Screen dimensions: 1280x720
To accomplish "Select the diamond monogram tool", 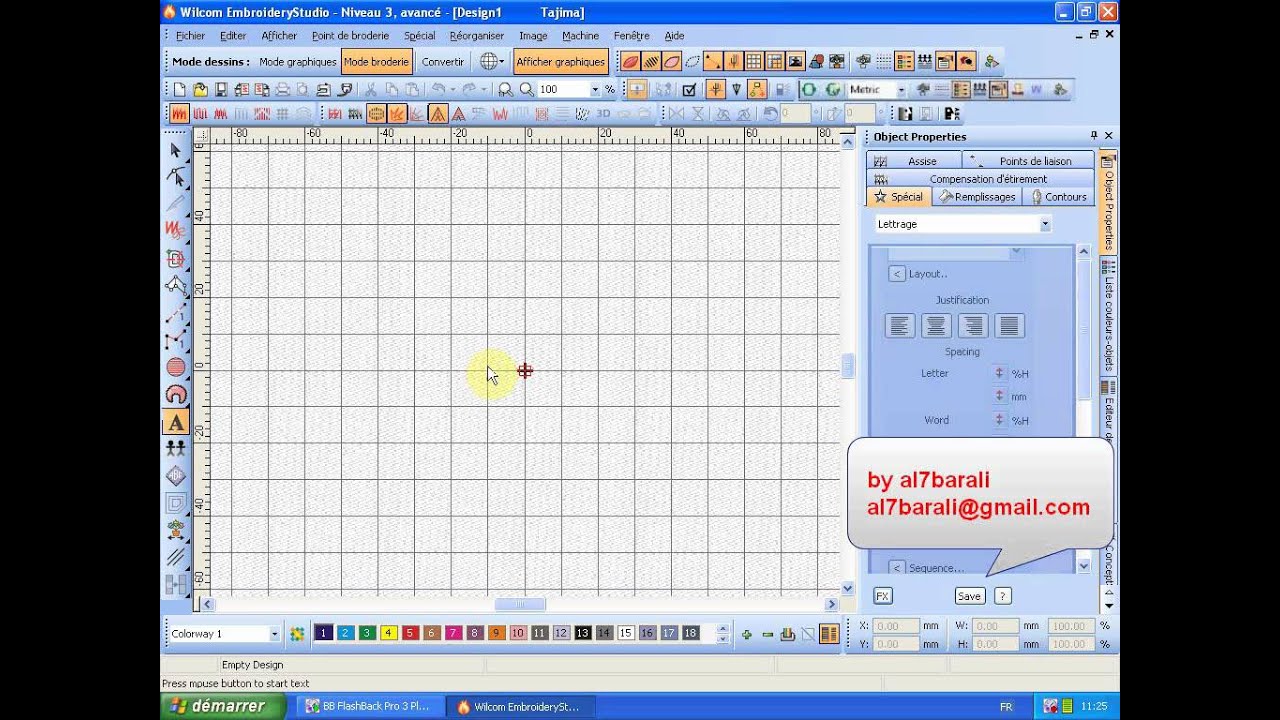I will click(x=176, y=476).
